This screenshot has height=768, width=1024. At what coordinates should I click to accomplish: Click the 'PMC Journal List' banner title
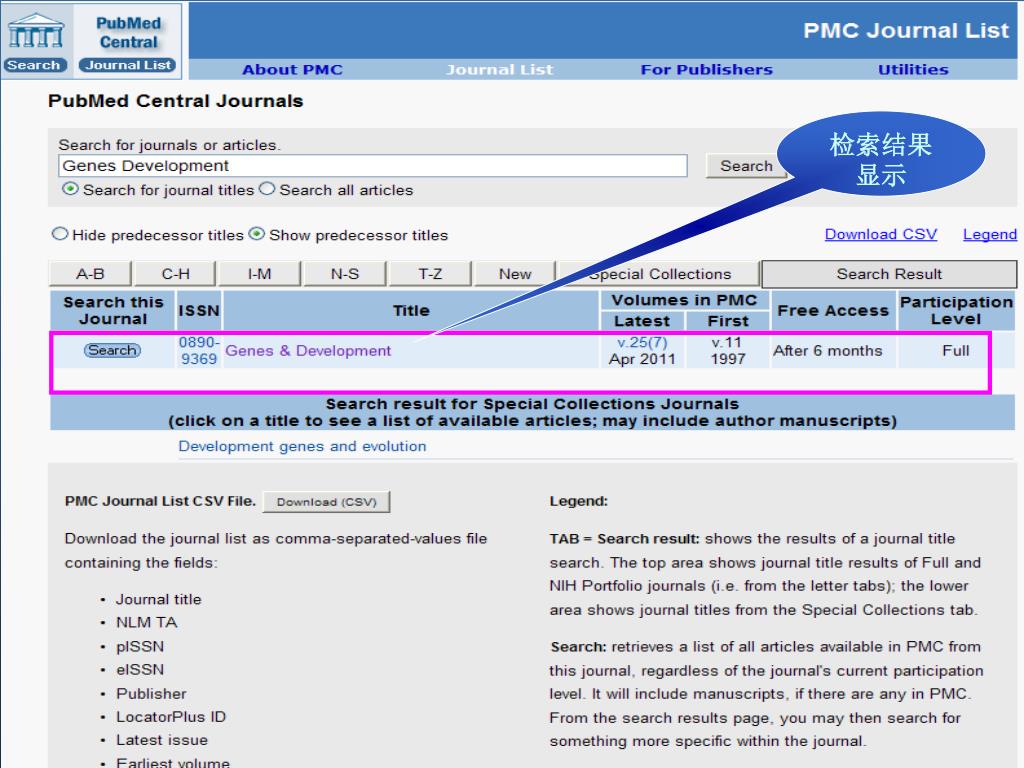tap(906, 31)
